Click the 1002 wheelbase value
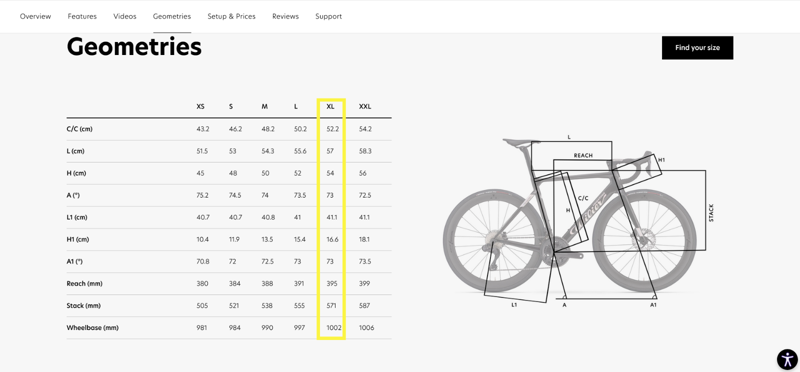Image resolution: width=800 pixels, height=372 pixels. tap(334, 328)
